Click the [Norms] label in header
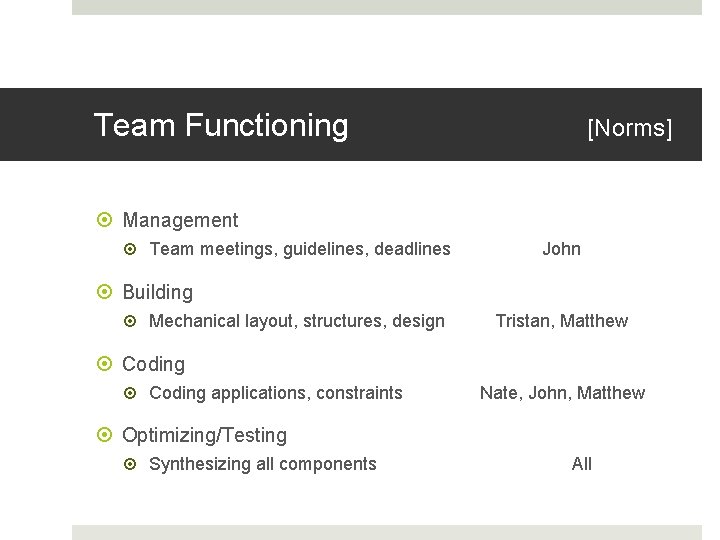This screenshot has width=720, height=540. 629,128
